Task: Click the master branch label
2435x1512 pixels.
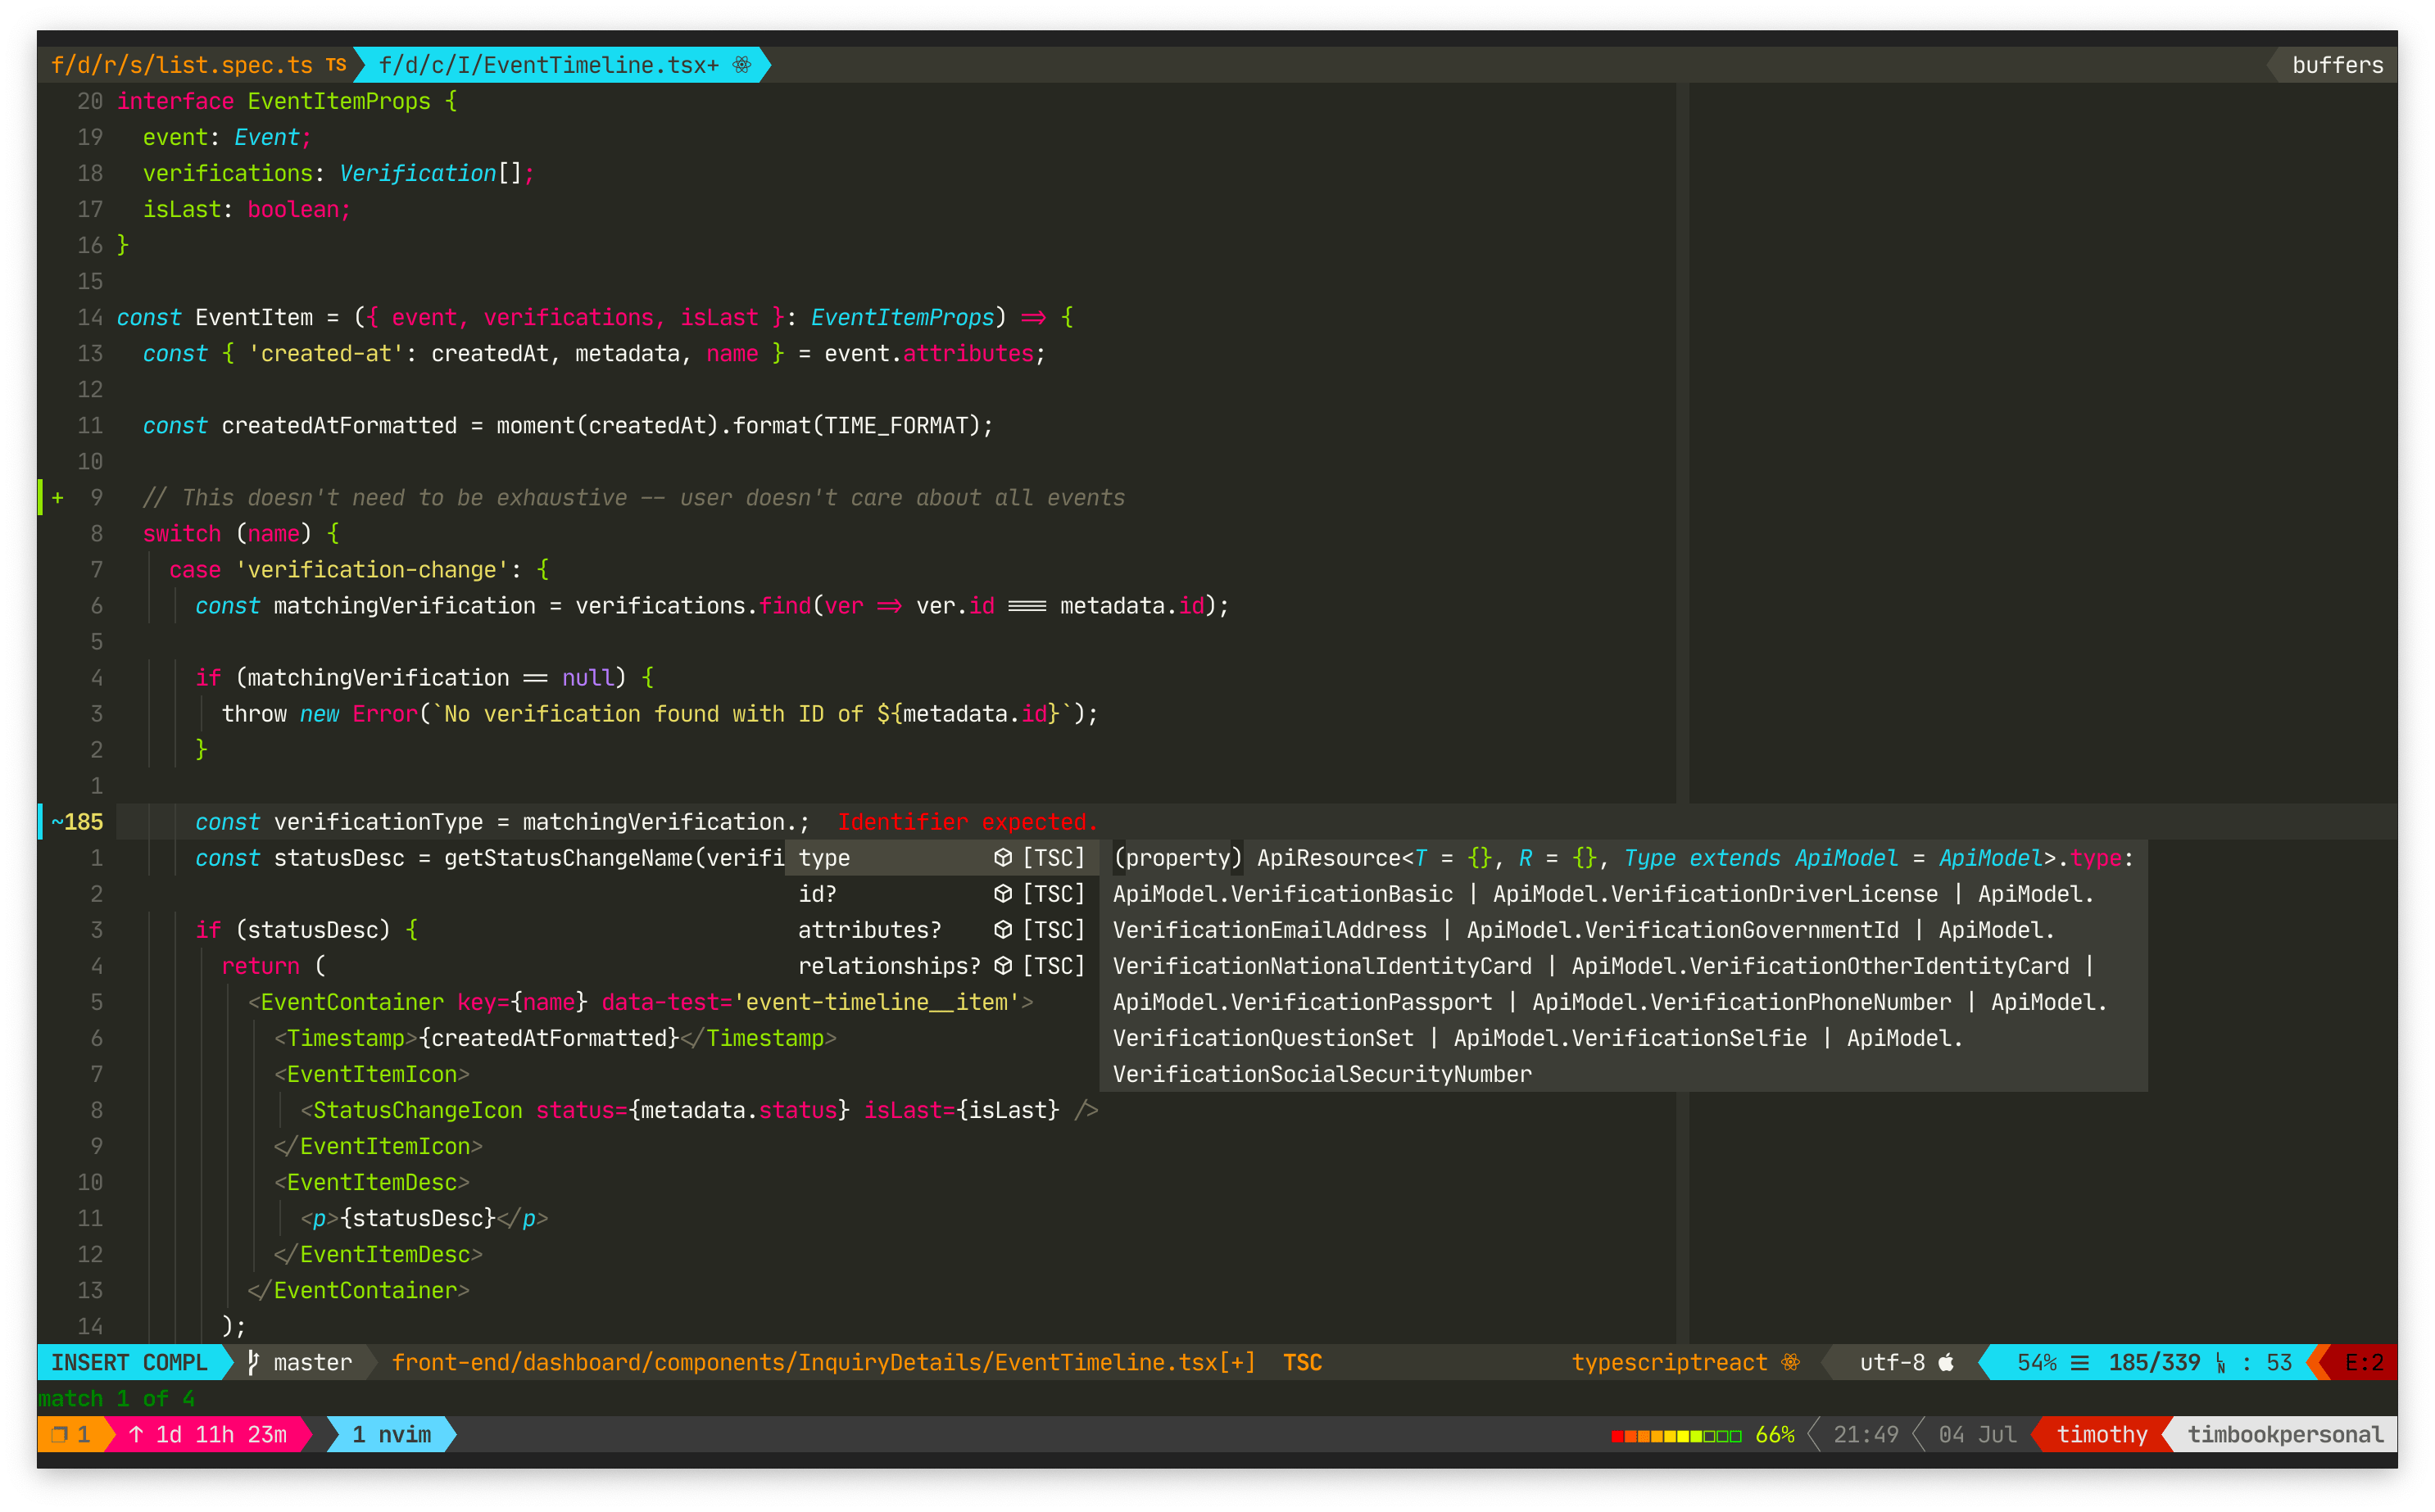Action: click(313, 1362)
